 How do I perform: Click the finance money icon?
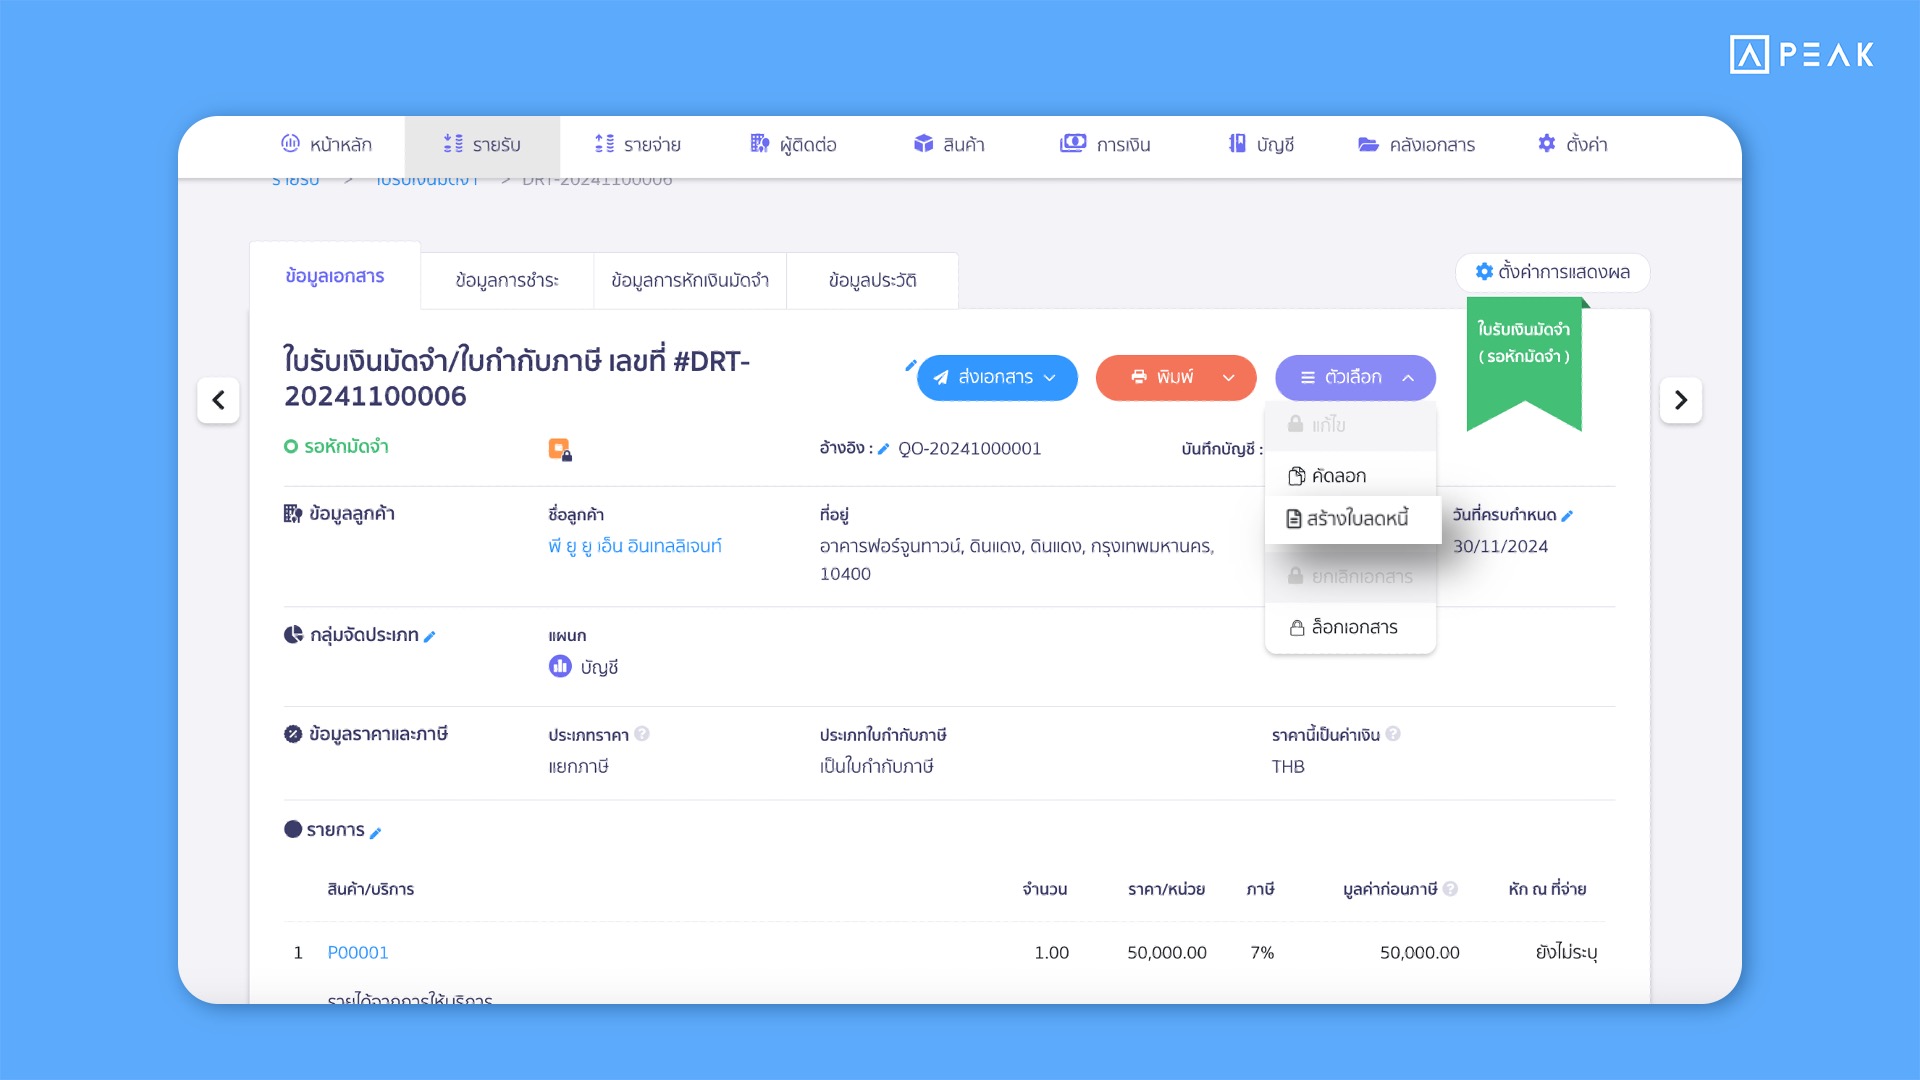1073,143
